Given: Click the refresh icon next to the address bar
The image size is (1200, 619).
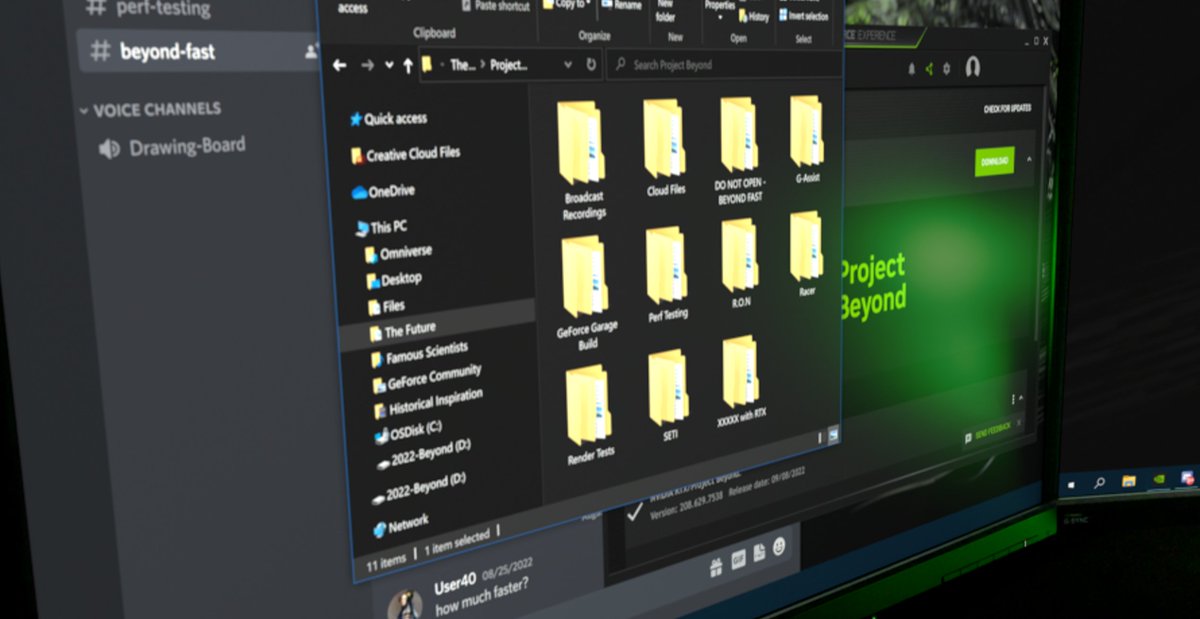Looking at the screenshot, I should tap(590, 63).
